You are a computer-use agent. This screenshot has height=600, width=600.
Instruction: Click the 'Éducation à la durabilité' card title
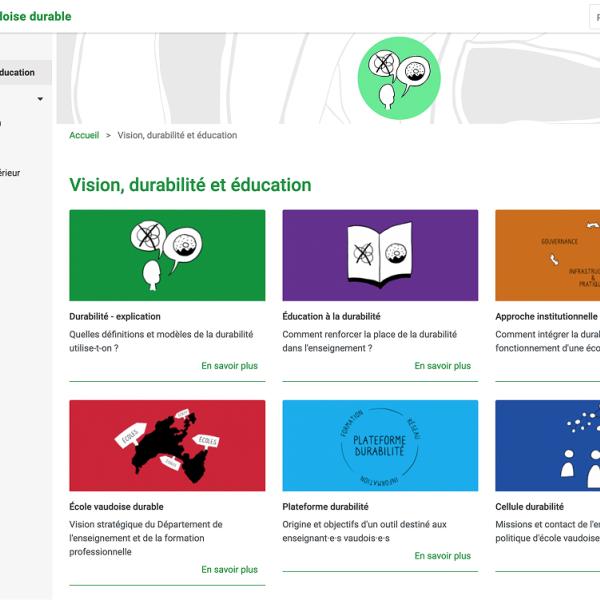click(333, 317)
